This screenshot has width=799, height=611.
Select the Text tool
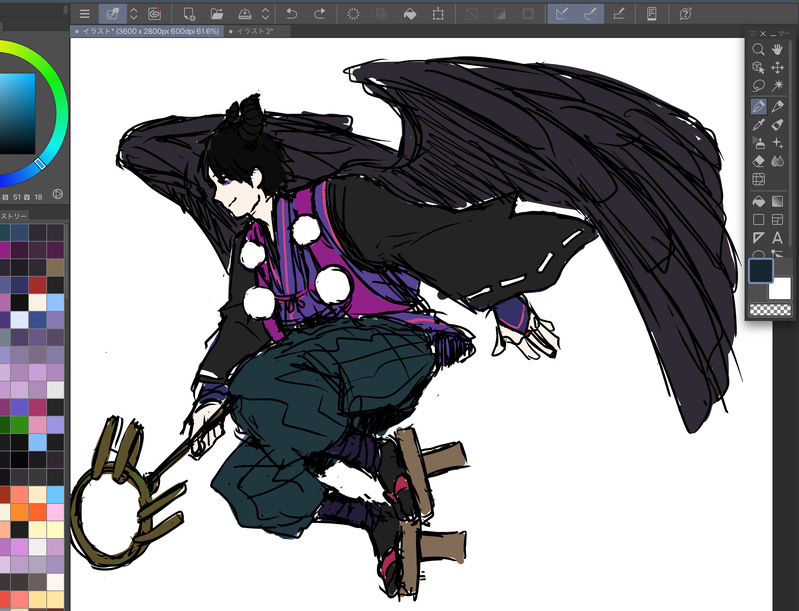point(777,238)
